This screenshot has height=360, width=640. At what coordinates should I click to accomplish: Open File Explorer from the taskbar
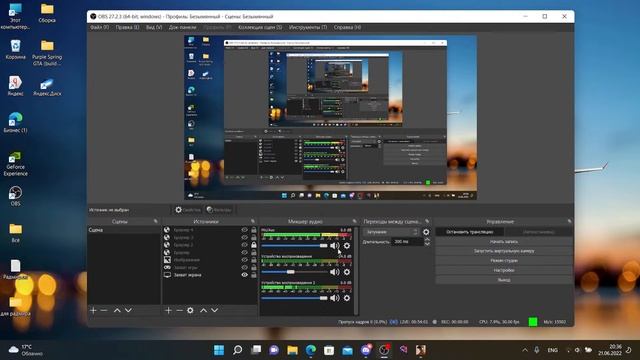pos(292,350)
